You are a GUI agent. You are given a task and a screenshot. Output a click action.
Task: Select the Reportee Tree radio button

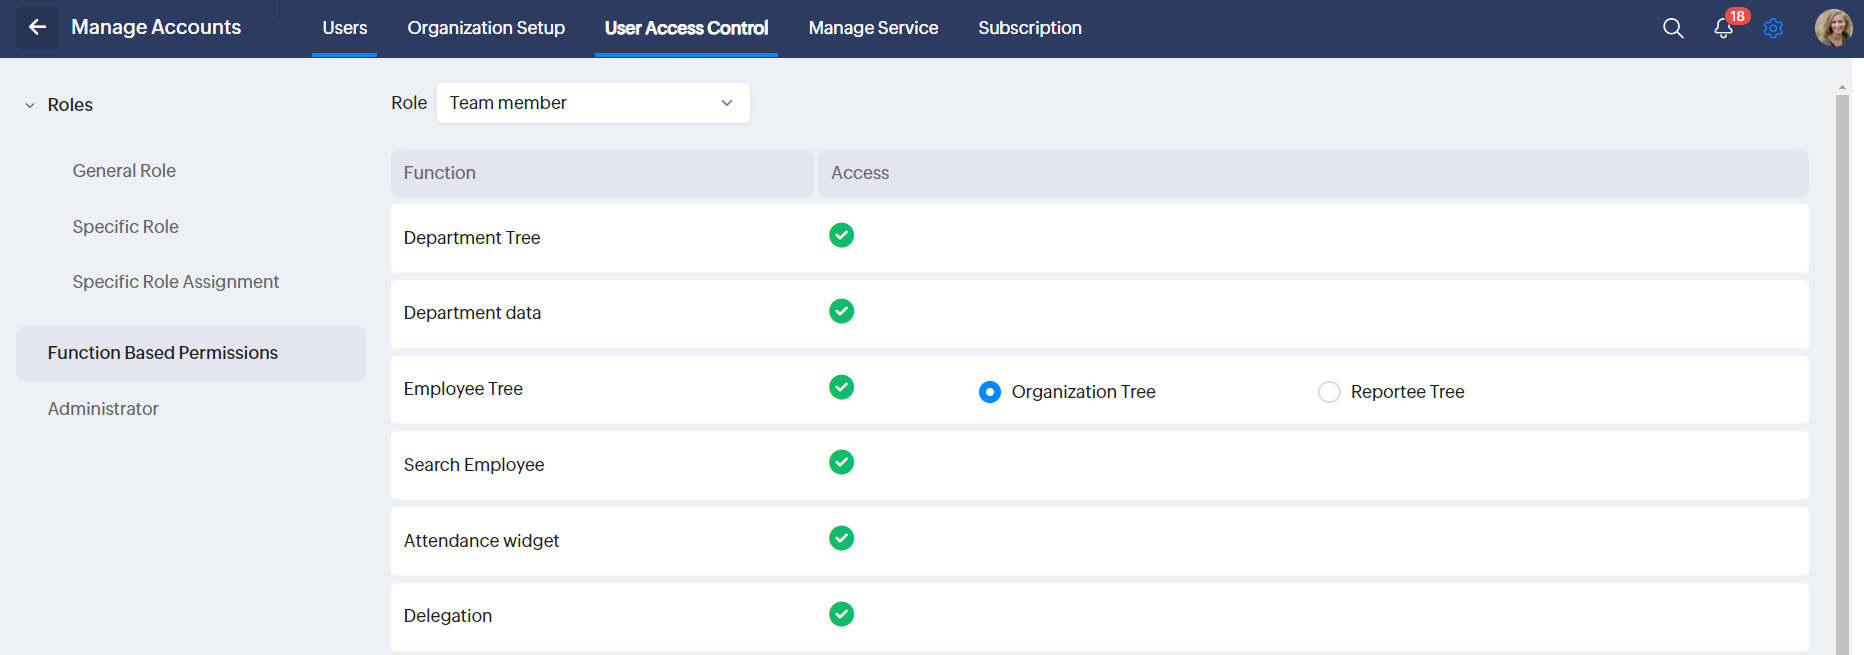click(x=1329, y=392)
